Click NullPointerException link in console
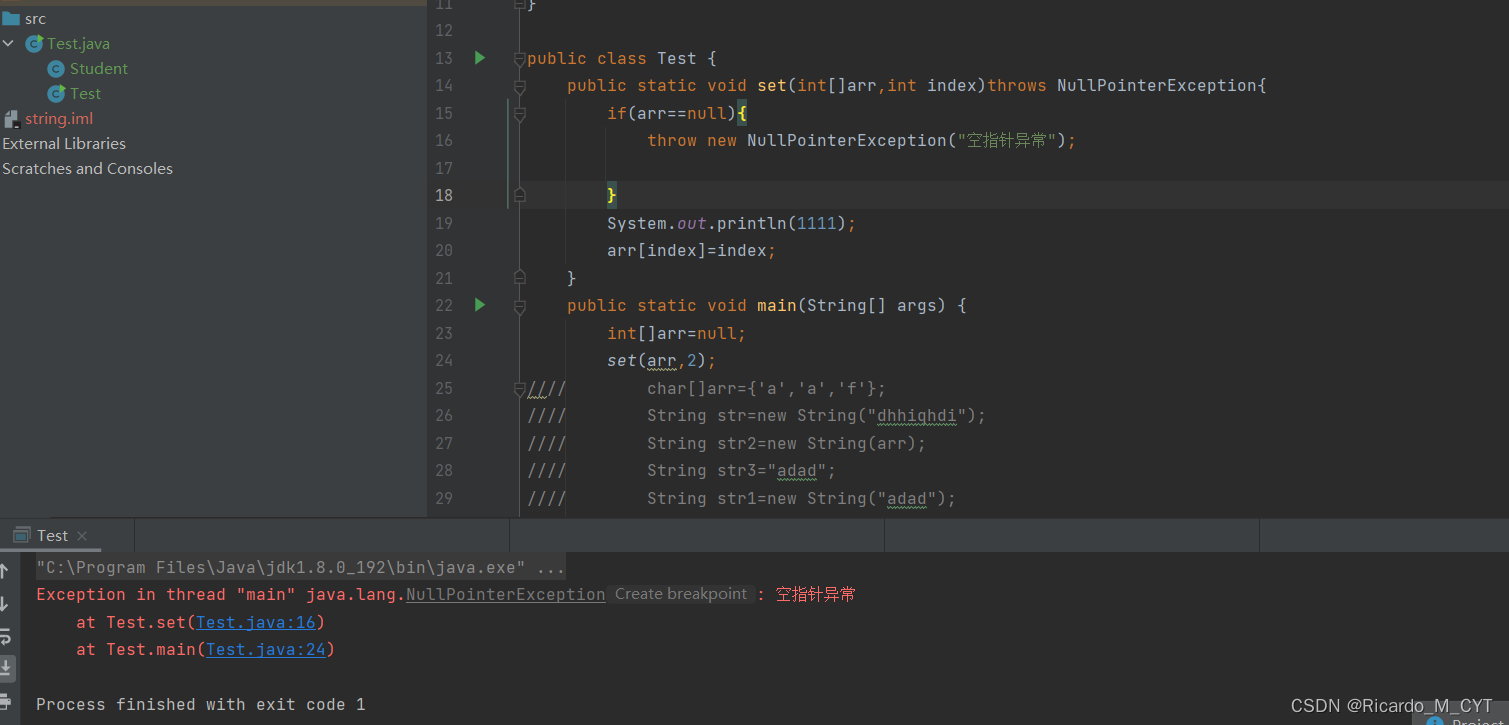Viewport: 1509px width, 725px height. [506, 594]
